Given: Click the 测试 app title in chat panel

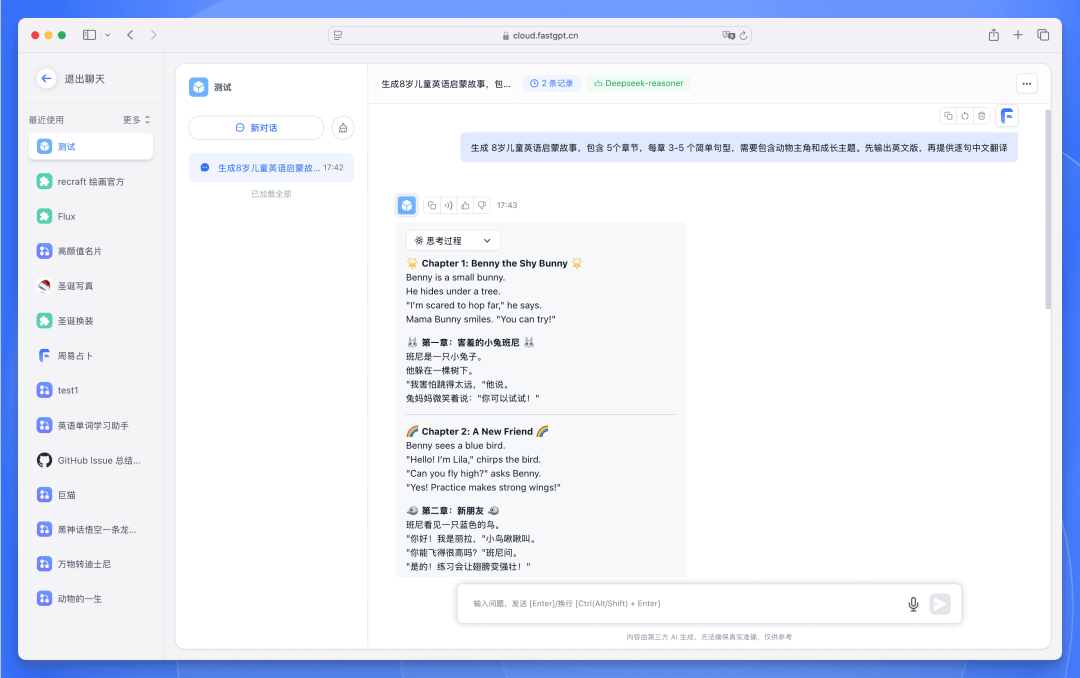Looking at the screenshot, I should [222, 88].
